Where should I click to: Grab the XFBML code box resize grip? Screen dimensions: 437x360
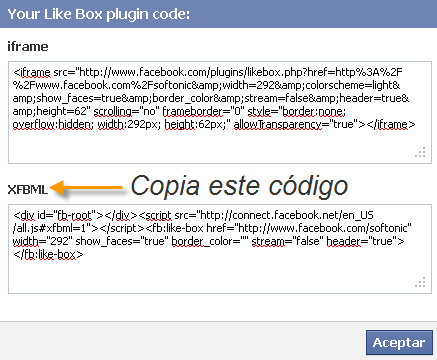coord(420,282)
